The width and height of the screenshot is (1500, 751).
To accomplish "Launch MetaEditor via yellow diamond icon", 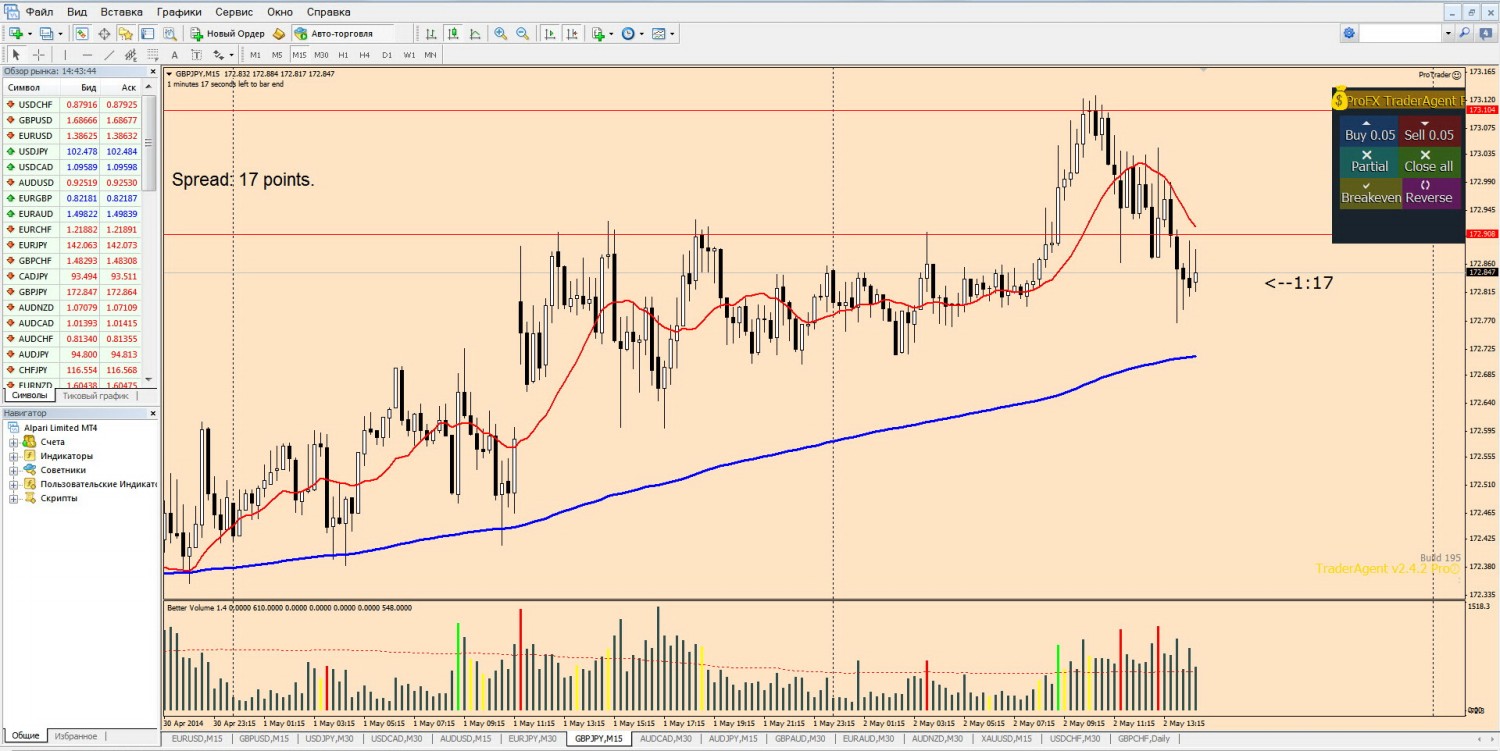I will (279, 33).
